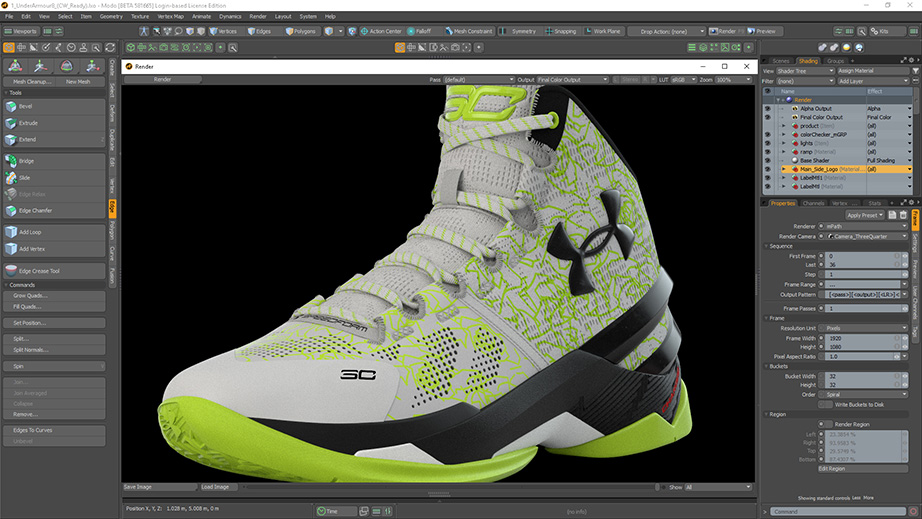Click the Mesh Cleanup button
Screen dimensions: 922x519
[x=31, y=82]
